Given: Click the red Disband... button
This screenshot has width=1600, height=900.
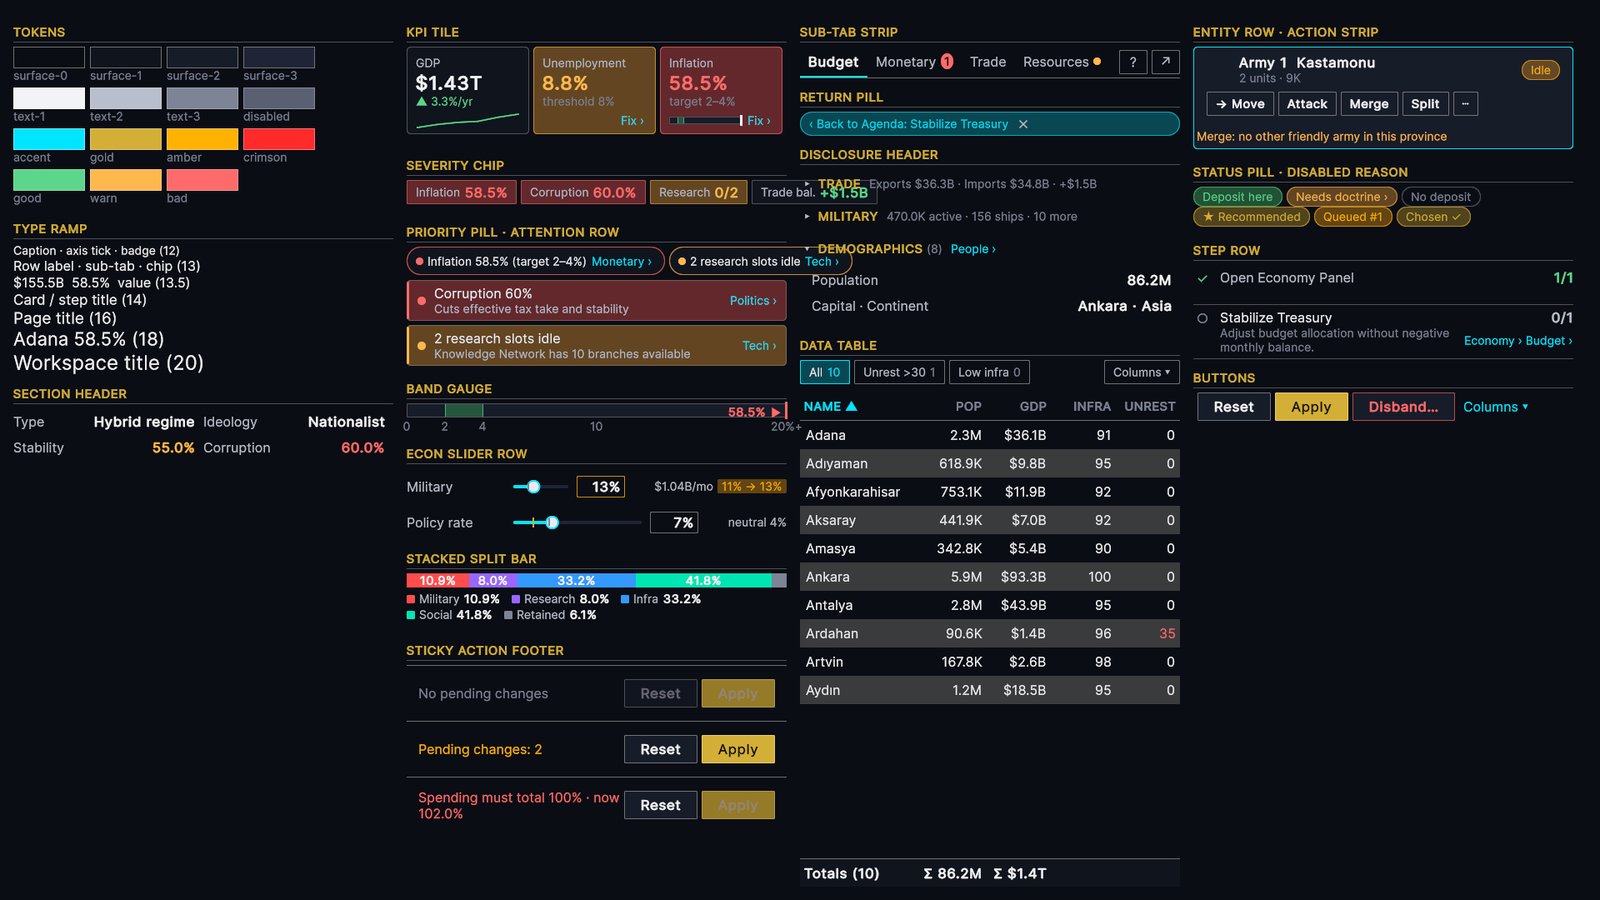Looking at the screenshot, I should tap(1403, 407).
